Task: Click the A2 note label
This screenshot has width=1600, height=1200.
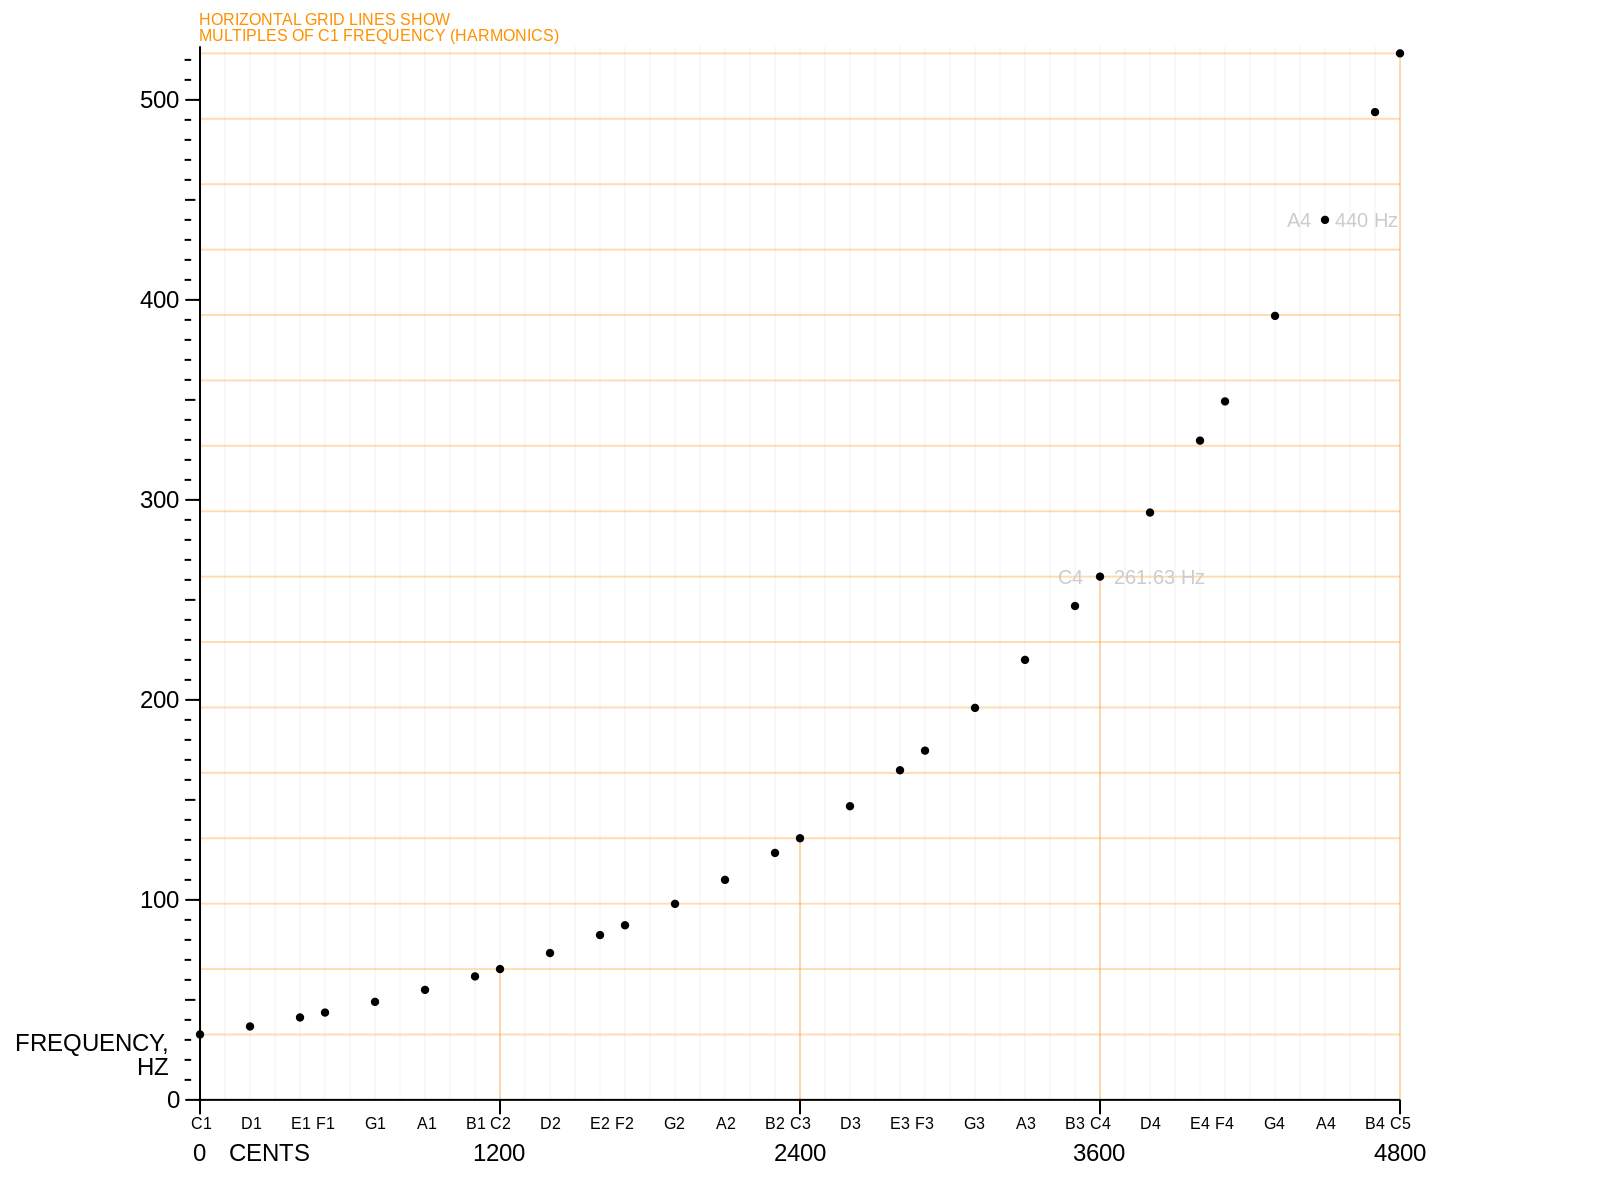Action: [x=725, y=1123]
